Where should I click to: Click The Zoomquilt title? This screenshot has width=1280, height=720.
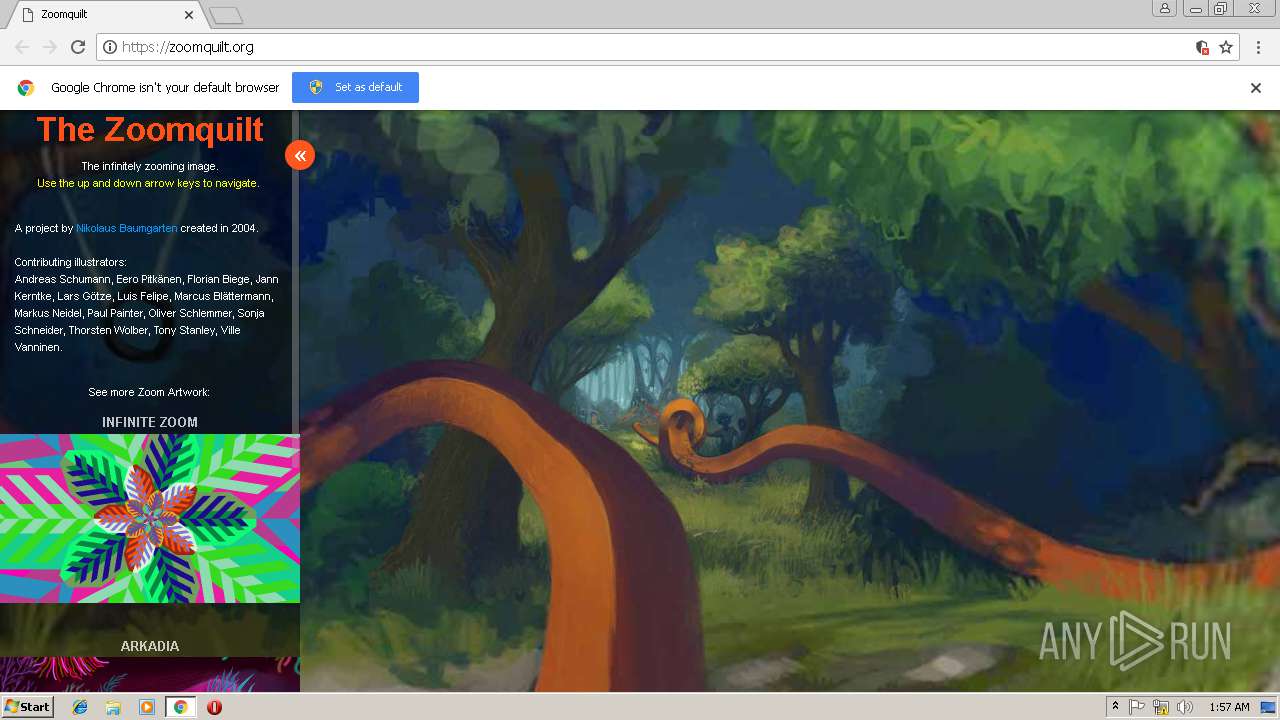click(x=150, y=129)
